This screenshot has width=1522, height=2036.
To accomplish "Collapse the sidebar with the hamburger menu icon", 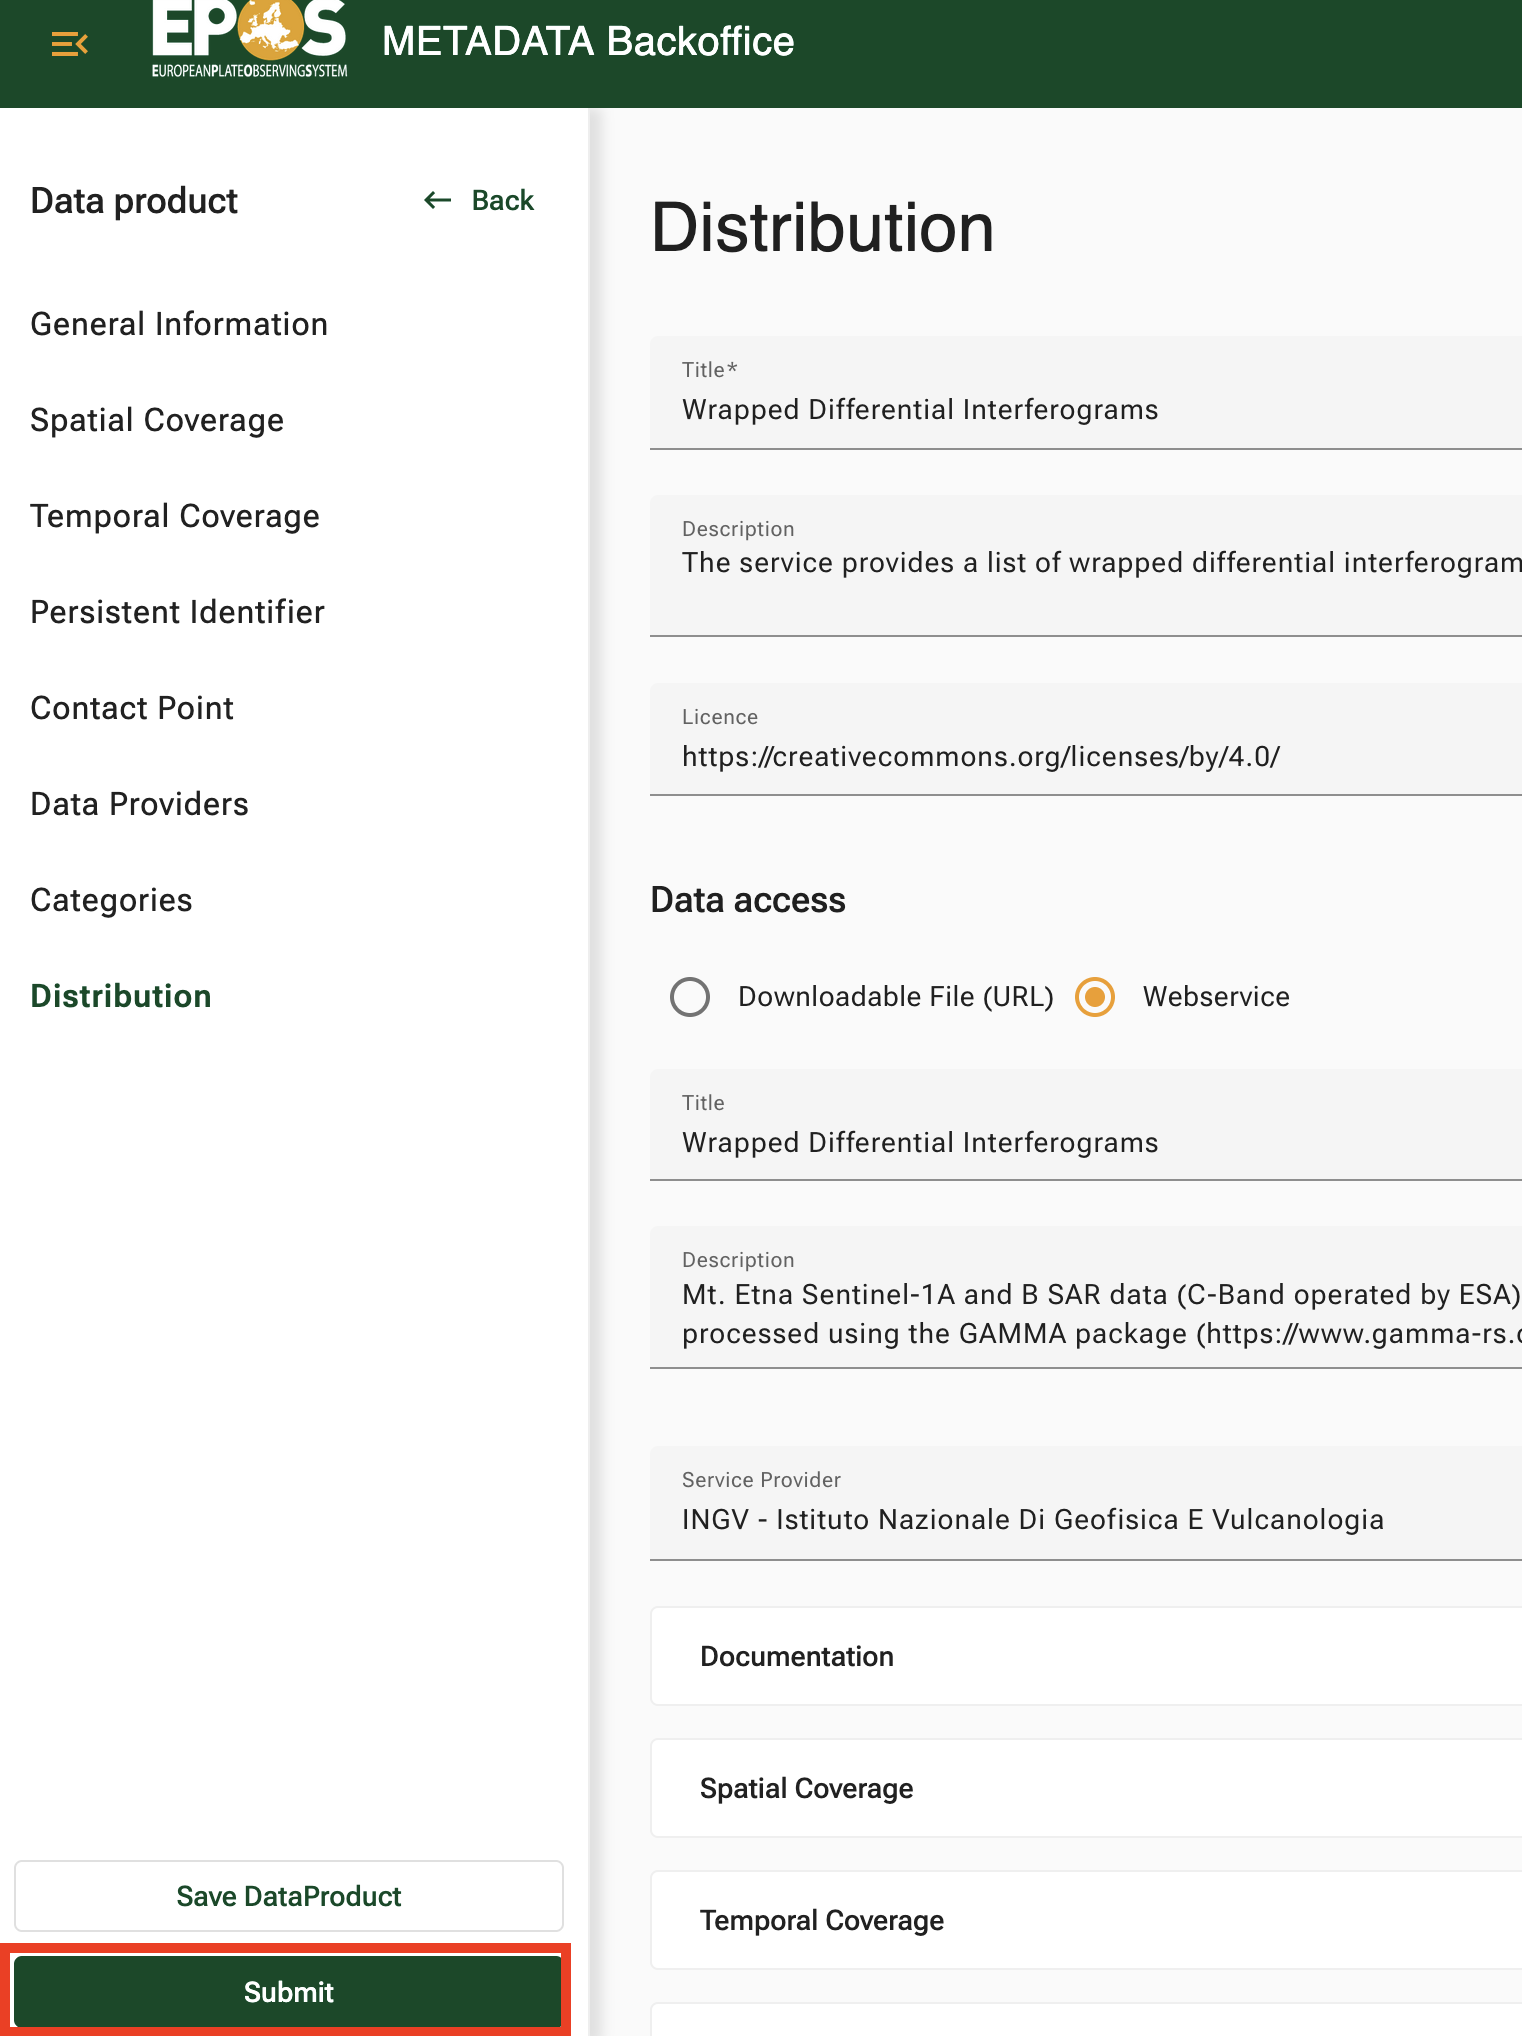I will click(x=69, y=44).
